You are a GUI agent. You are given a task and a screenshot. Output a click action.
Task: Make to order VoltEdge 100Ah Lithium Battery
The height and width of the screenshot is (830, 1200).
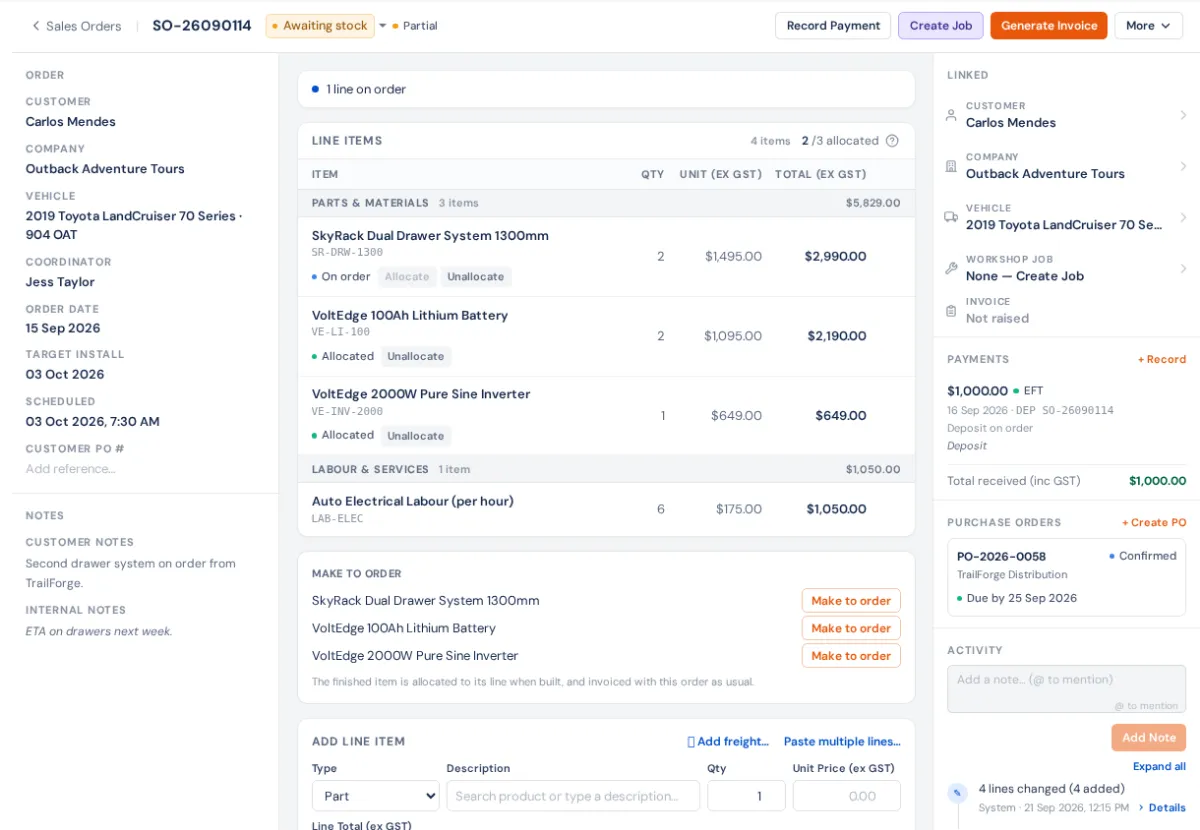[x=851, y=628]
